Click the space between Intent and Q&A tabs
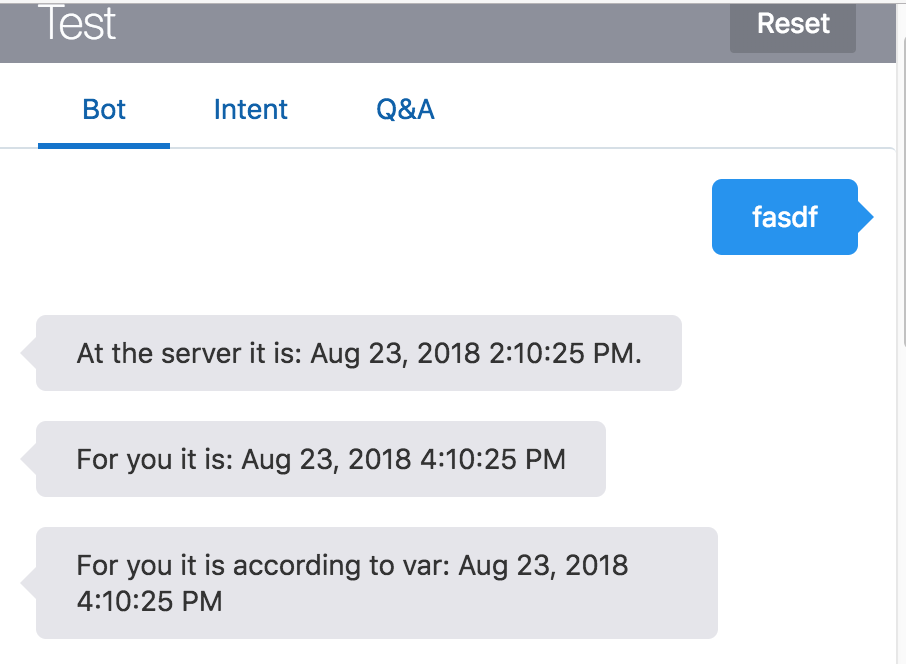The width and height of the screenshot is (906, 664). [x=330, y=109]
